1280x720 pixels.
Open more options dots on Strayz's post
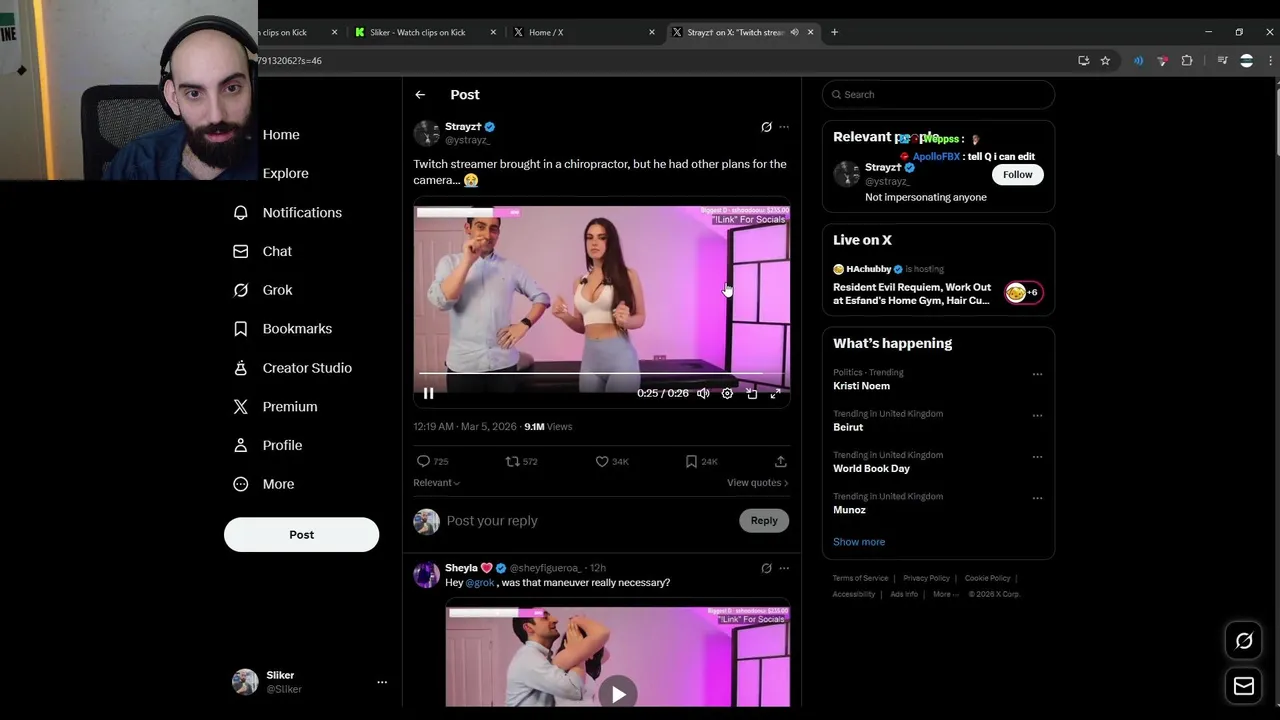pyautogui.click(x=784, y=127)
